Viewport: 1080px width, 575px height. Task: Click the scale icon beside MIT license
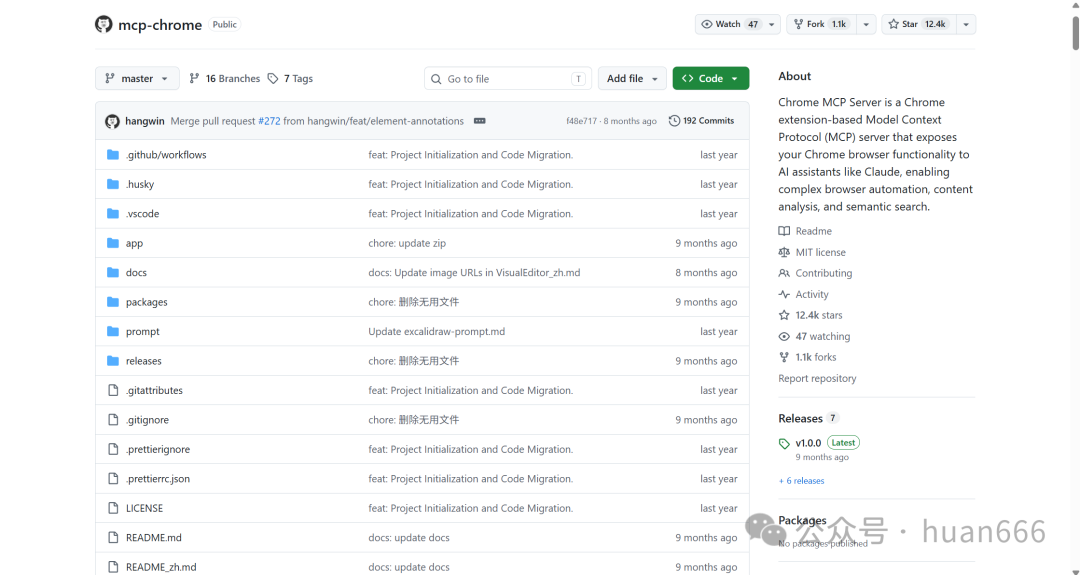784,252
